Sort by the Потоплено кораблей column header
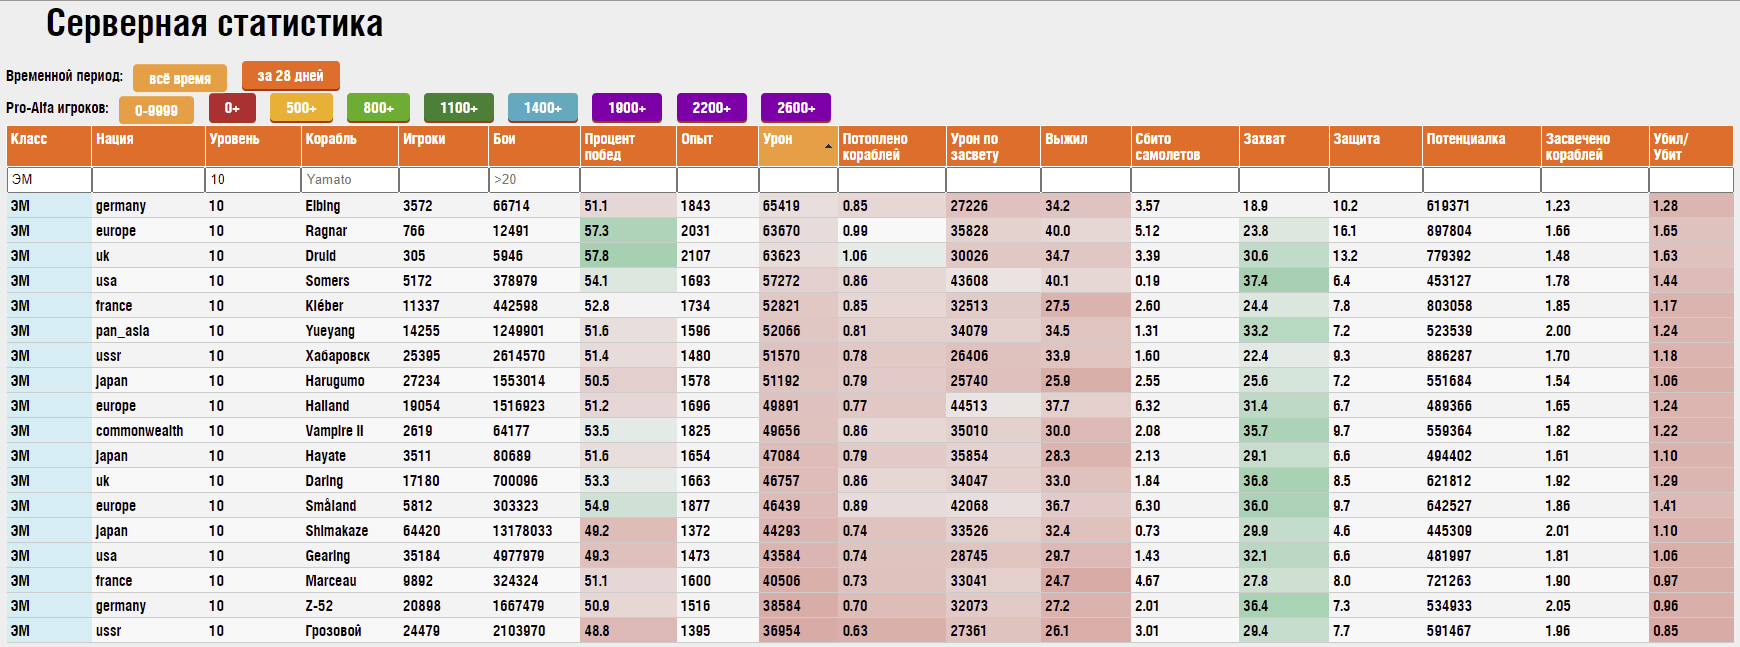Screen dimensions: 1740x647 (892, 146)
